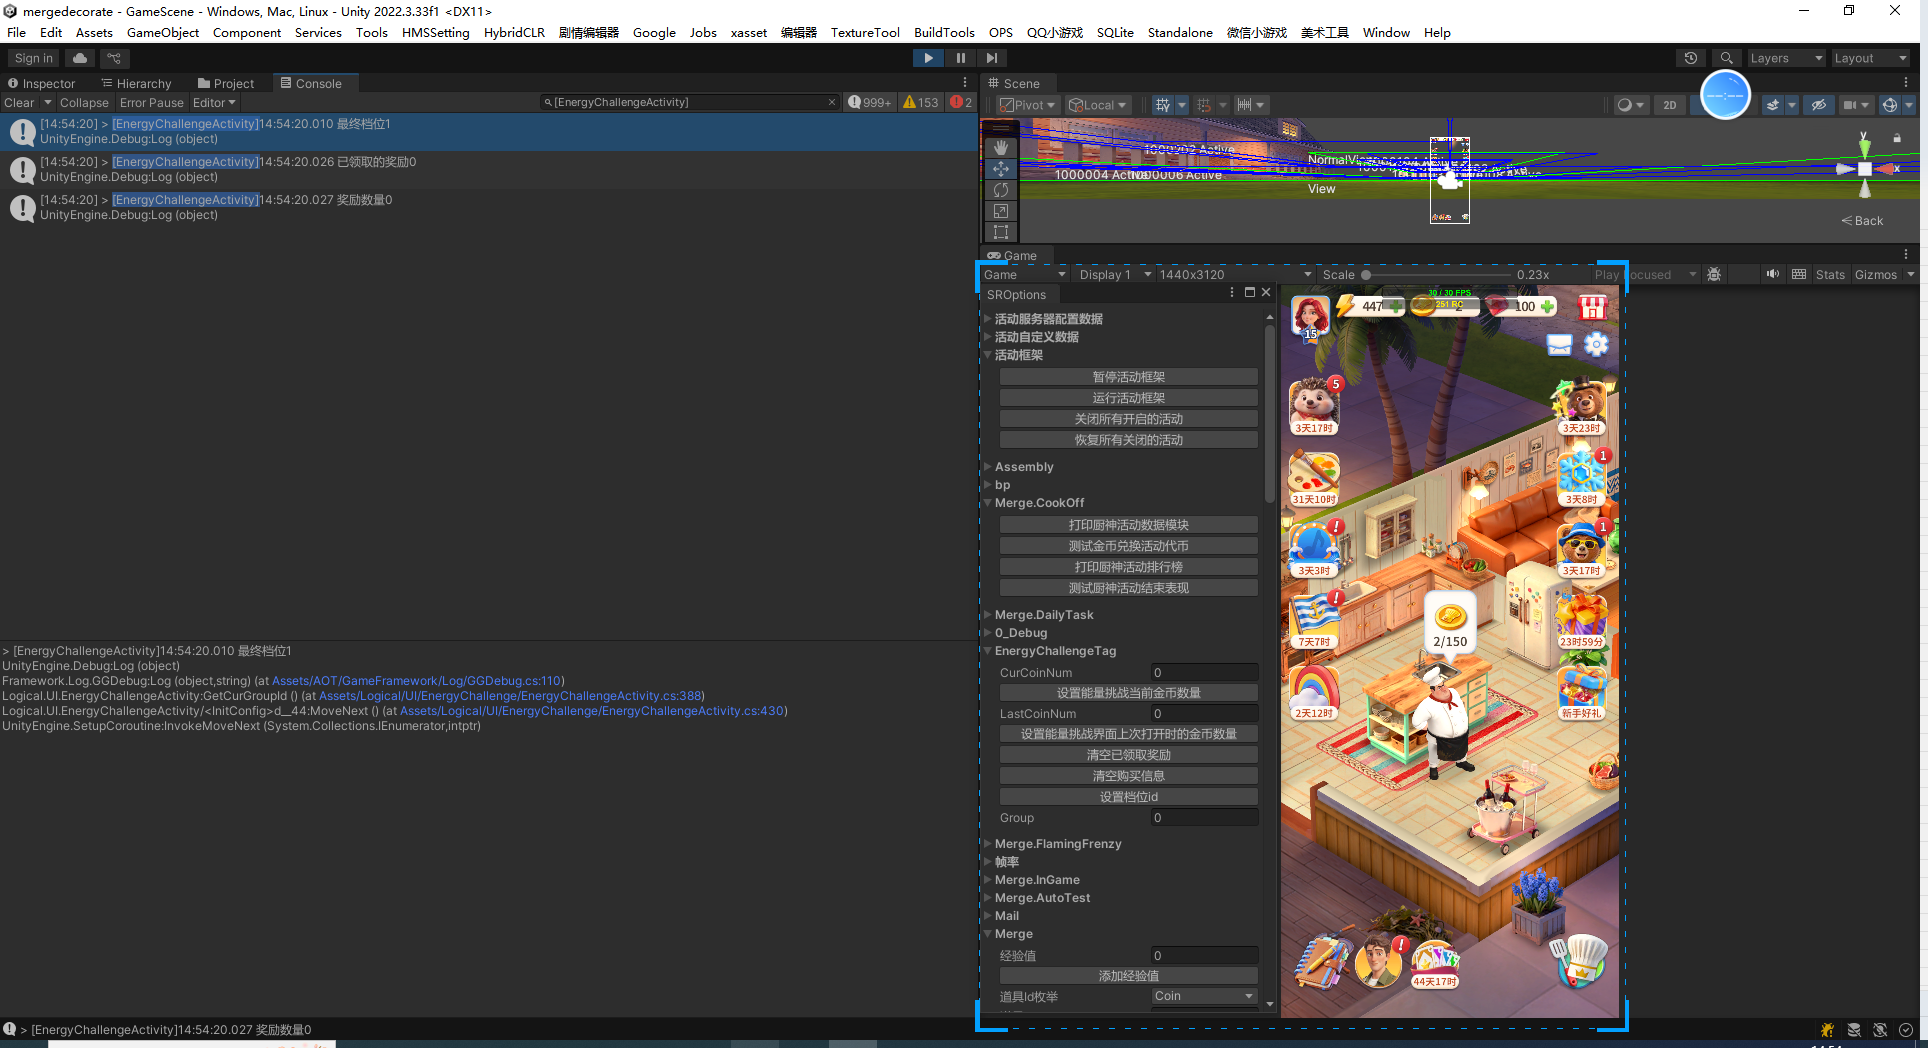Screen dimensions: 1928x1048
Task: Pause the game with the Pause button
Action: [960, 58]
